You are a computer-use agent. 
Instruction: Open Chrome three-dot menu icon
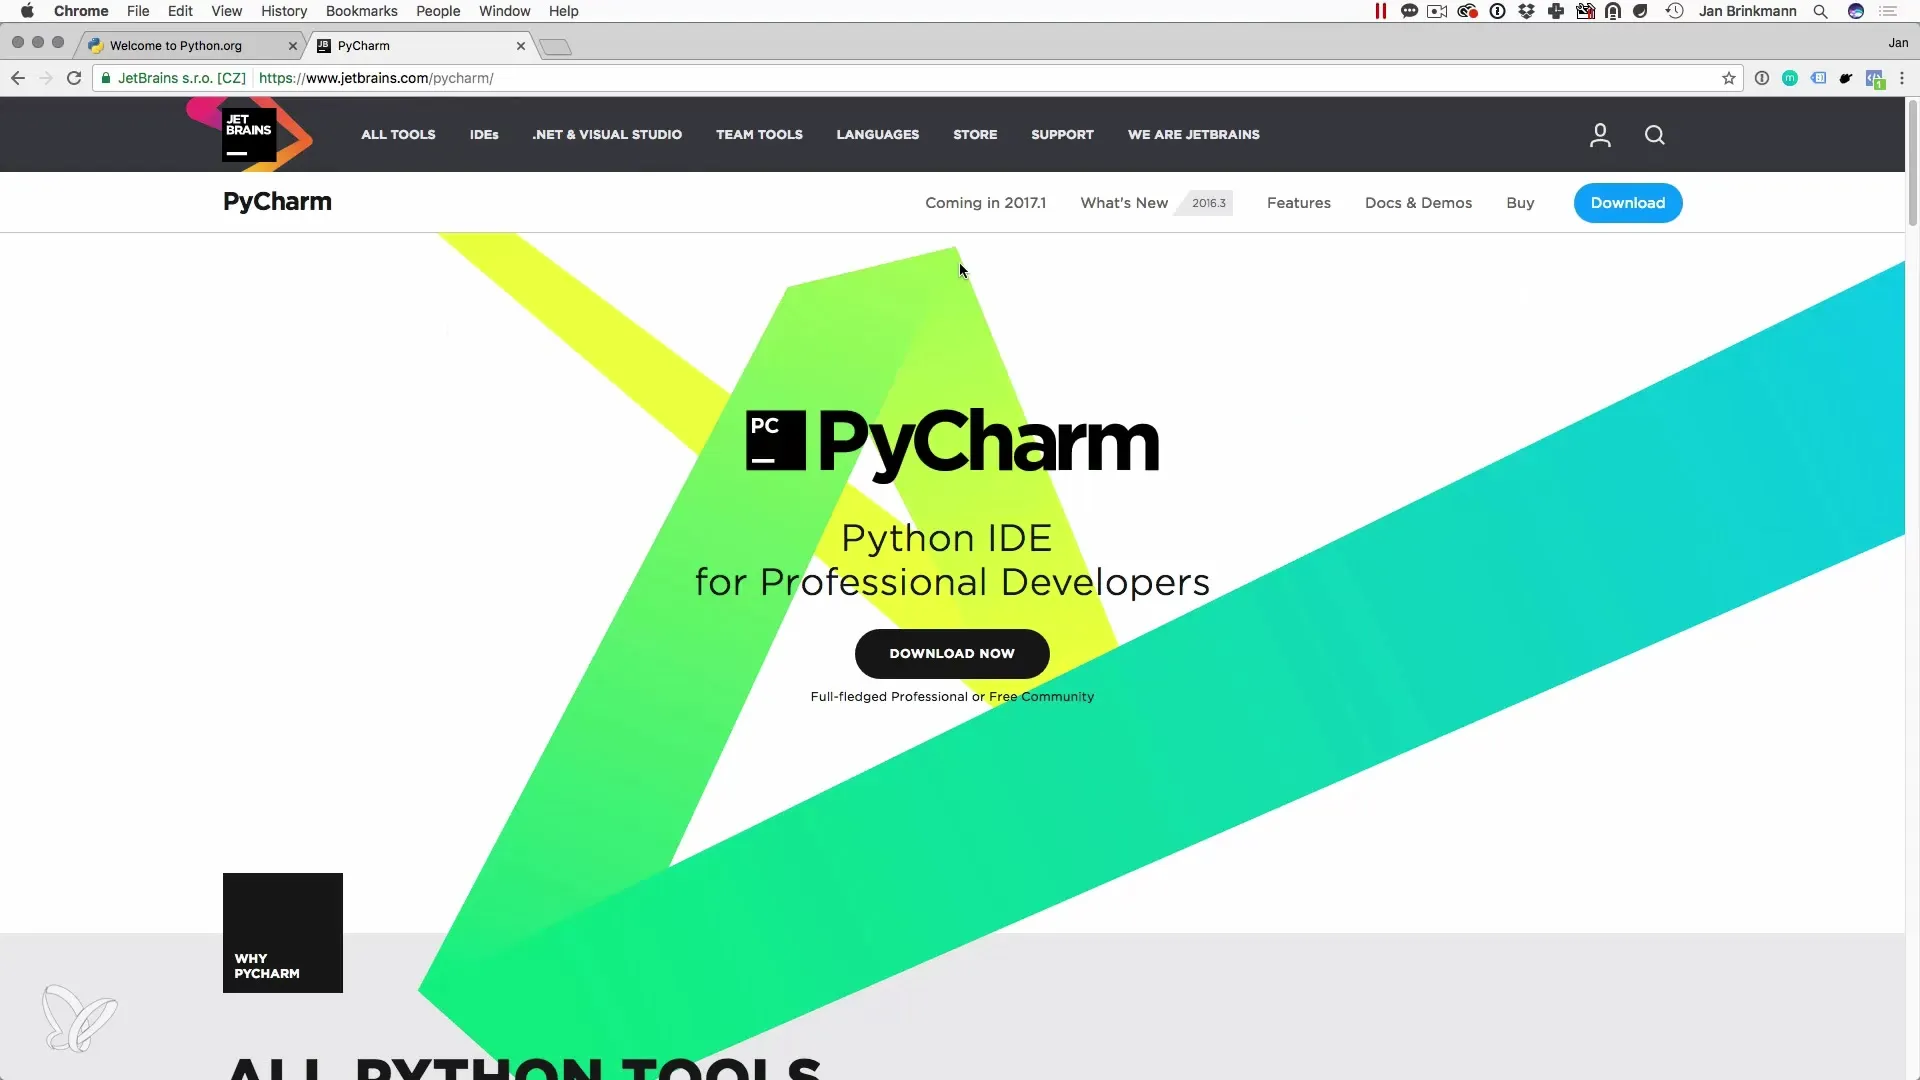[x=1902, y=78]
